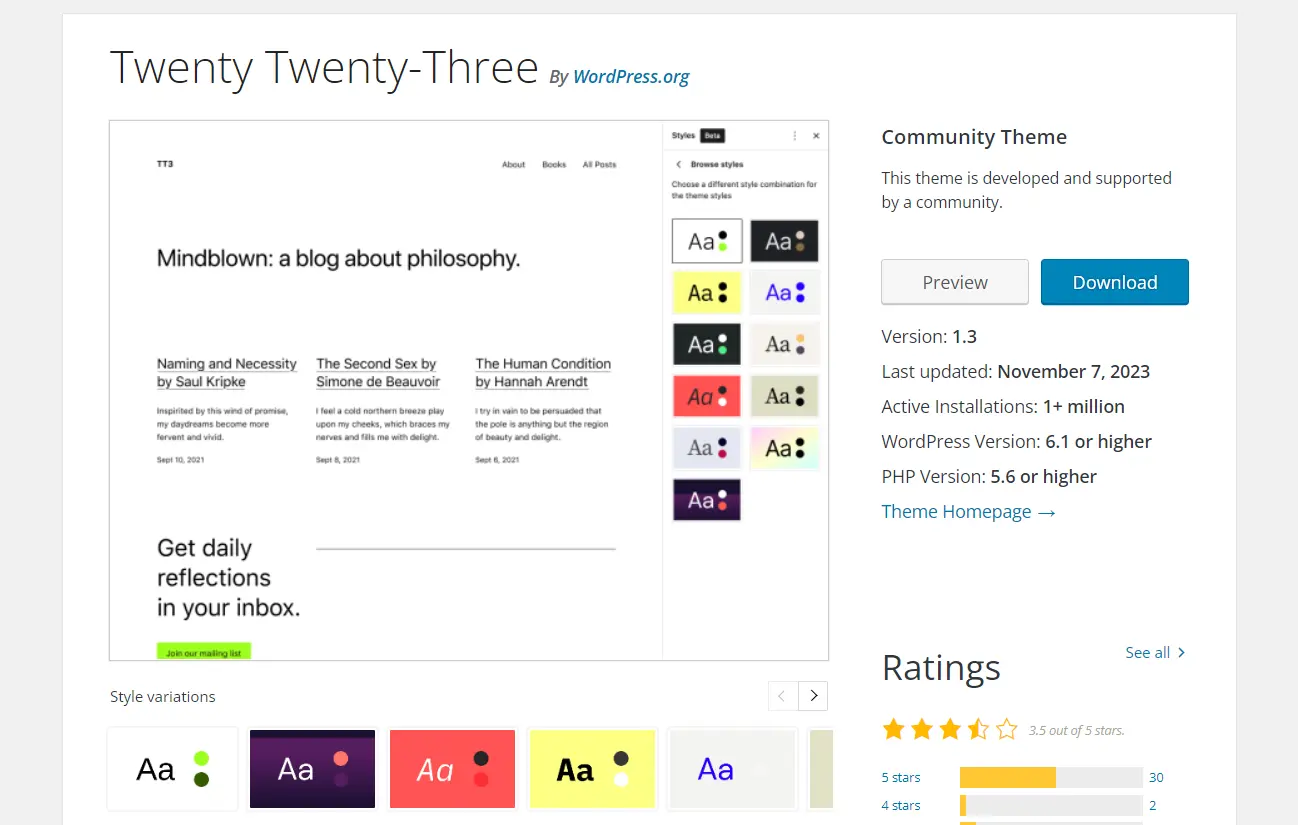
Task: Click the previous arrow on the style variations carousel
Action: click(x=783, y=695)
